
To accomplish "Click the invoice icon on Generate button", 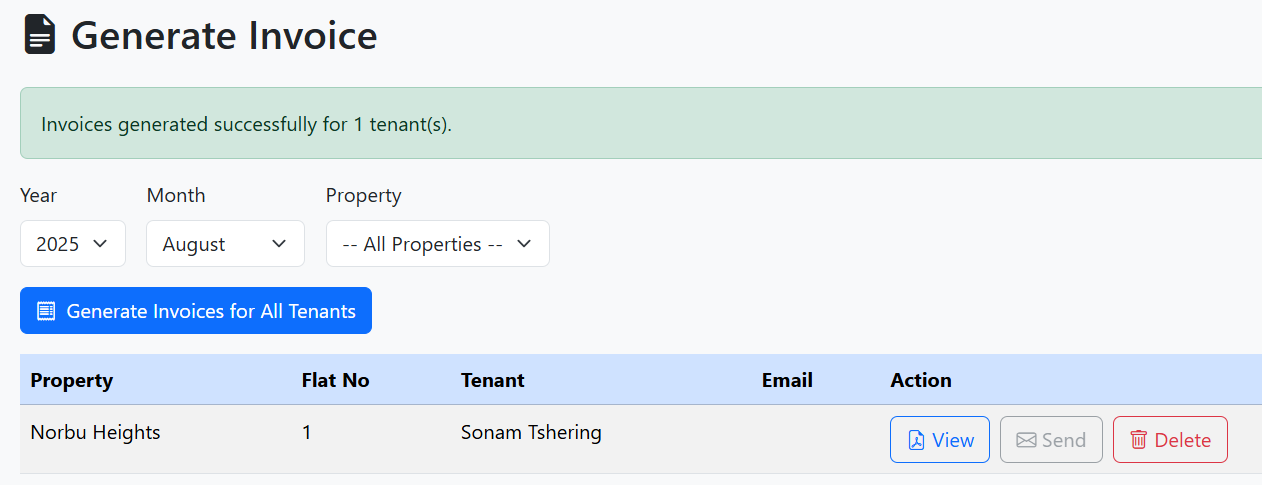I will (x=46, y=311).
